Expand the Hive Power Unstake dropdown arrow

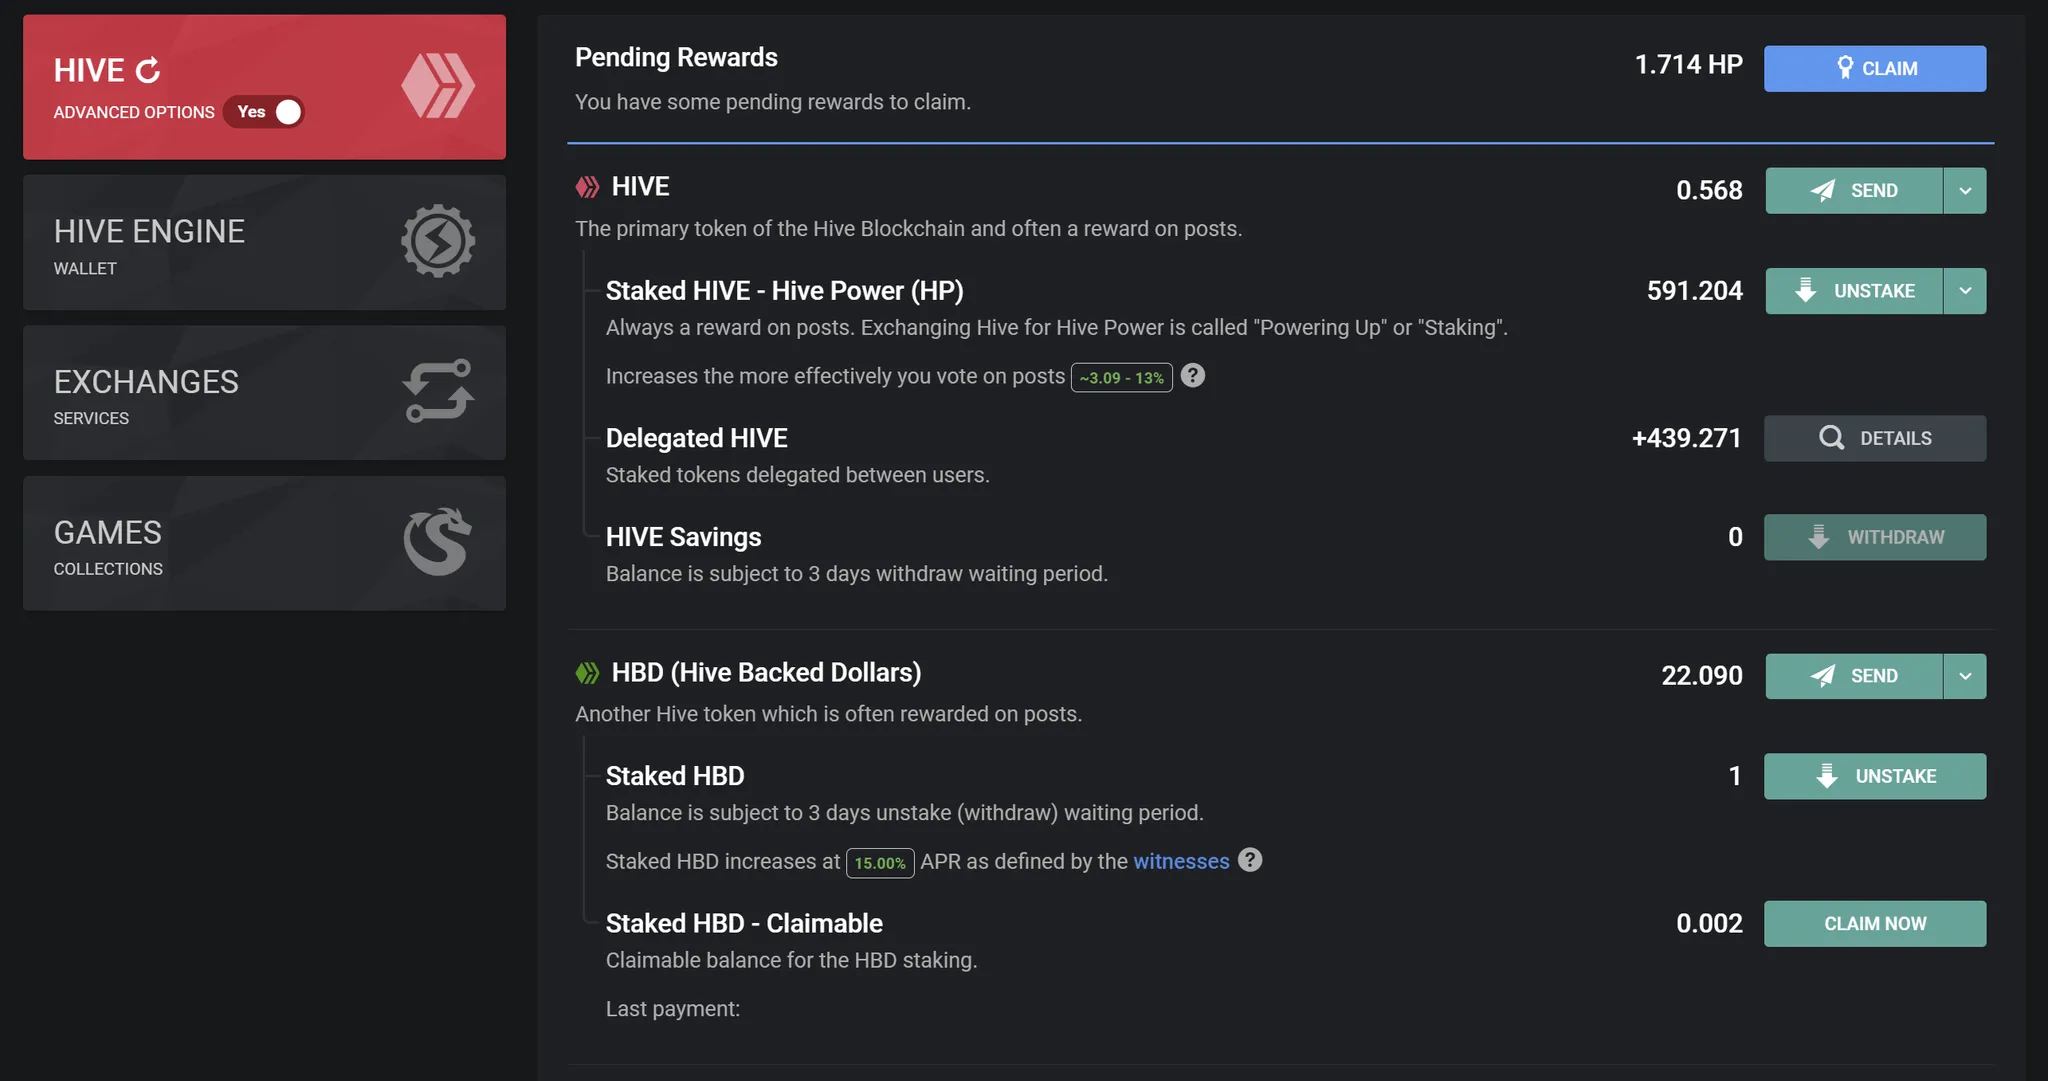(1965, 291)
